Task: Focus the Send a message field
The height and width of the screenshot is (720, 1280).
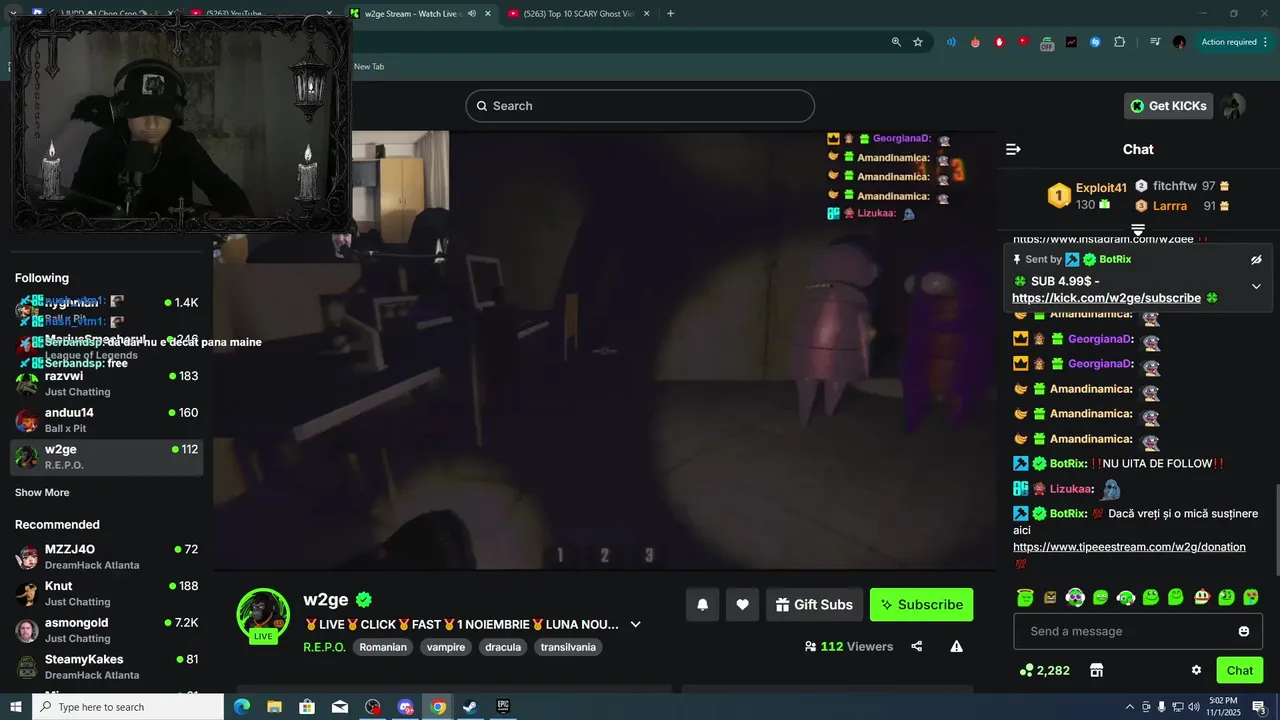Action: pos(1138,631)
